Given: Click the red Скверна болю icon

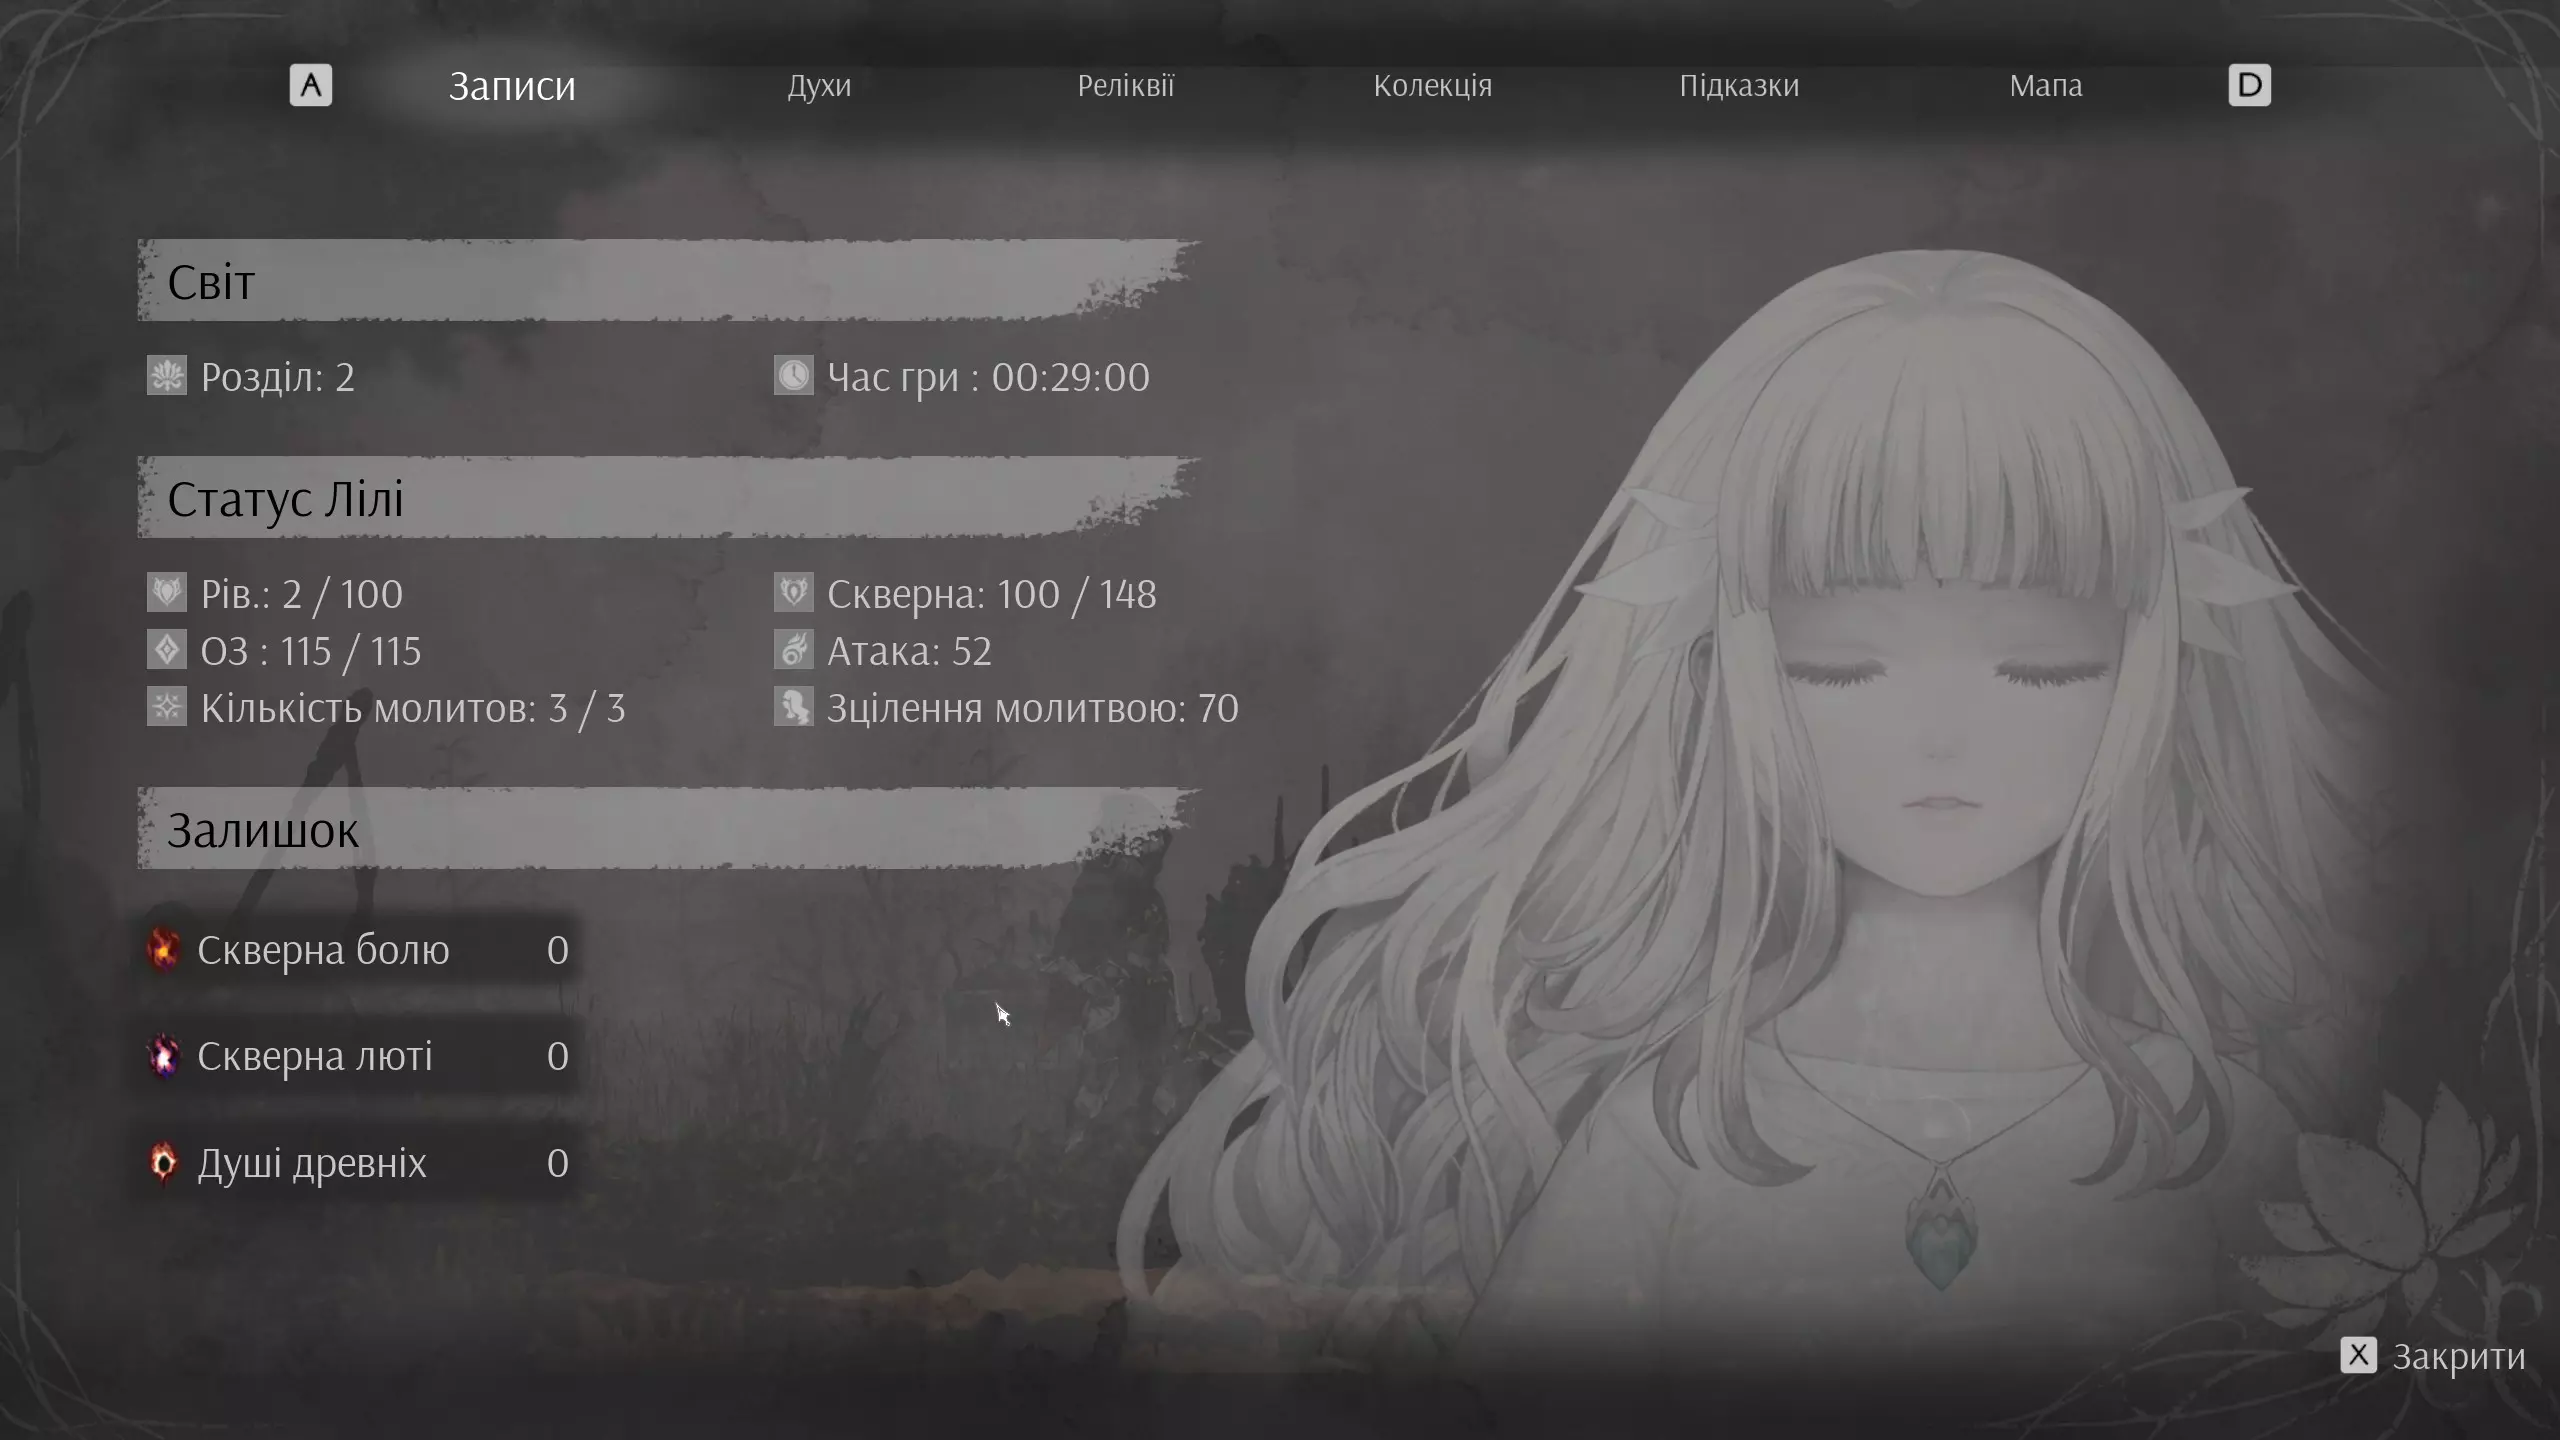Looking at the screenshot, I should tap(164, 949).
